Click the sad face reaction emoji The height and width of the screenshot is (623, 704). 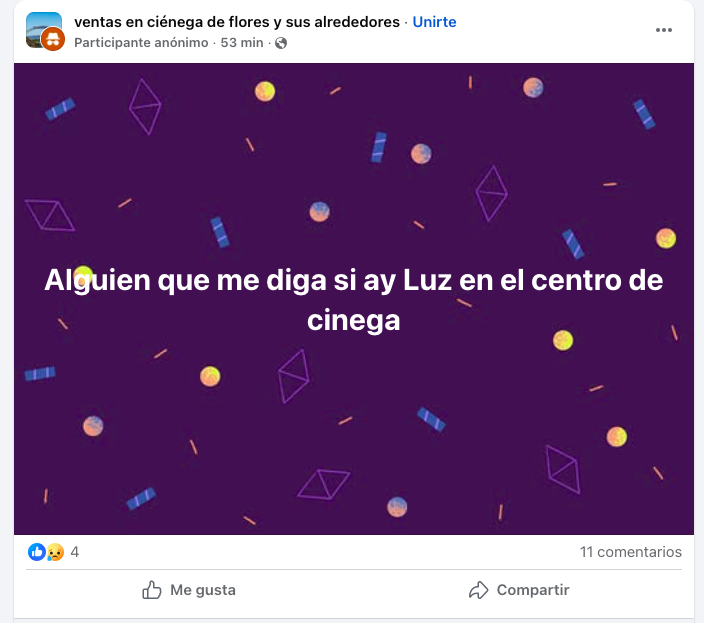tap(55, 552)
